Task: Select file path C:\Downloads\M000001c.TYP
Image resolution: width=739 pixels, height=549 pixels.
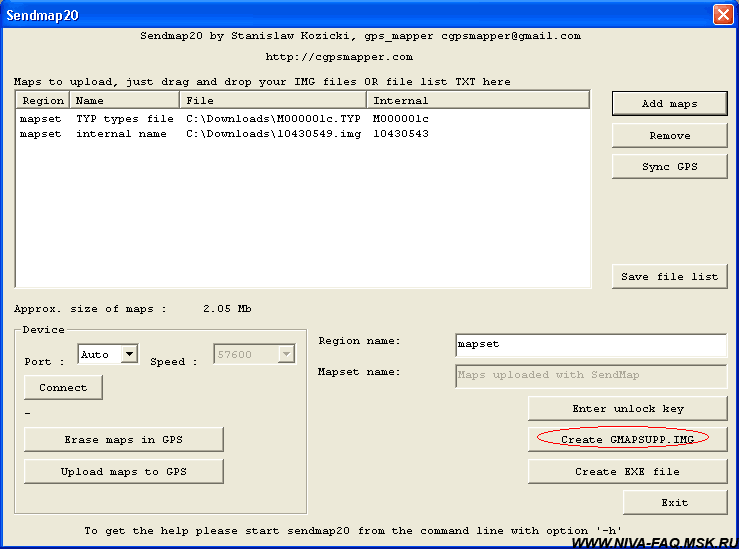Action: pos(273,119)
